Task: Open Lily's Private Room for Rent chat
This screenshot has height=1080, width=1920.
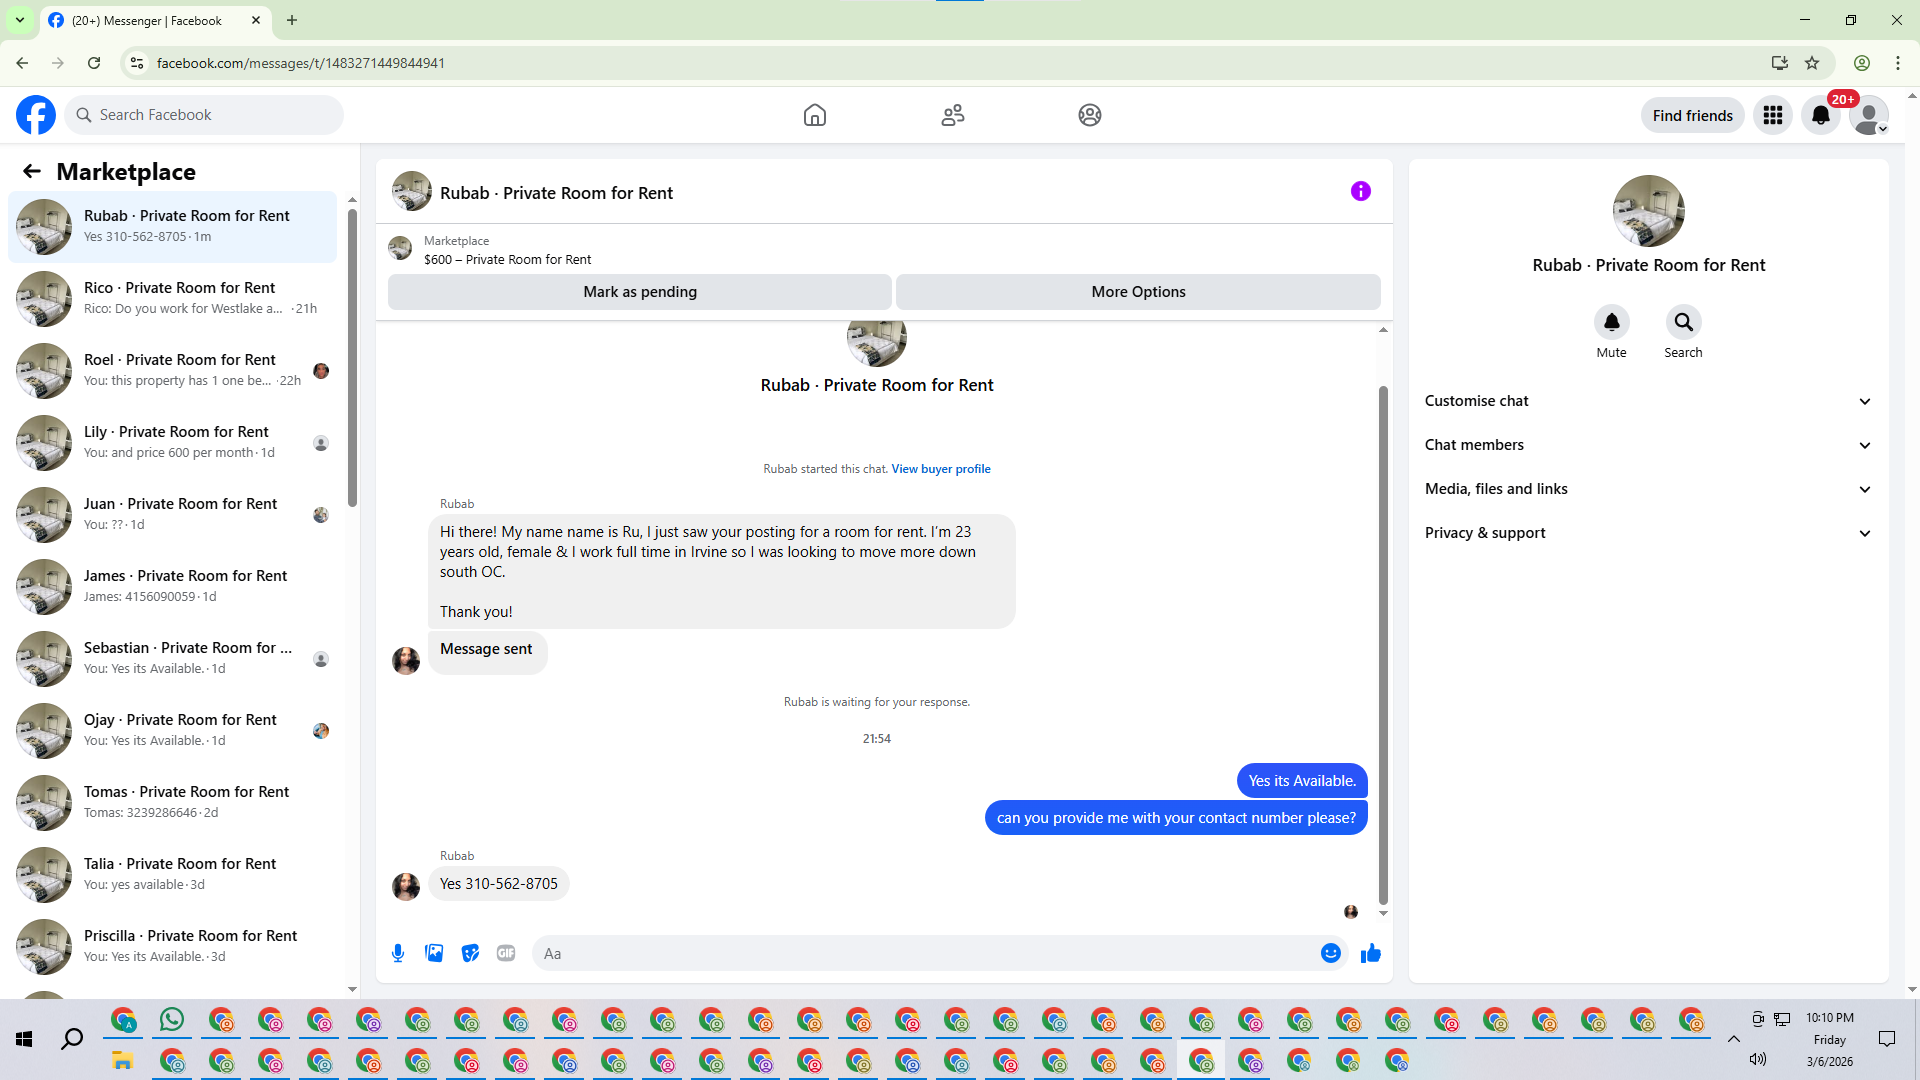Action: (x=175, y=442)
